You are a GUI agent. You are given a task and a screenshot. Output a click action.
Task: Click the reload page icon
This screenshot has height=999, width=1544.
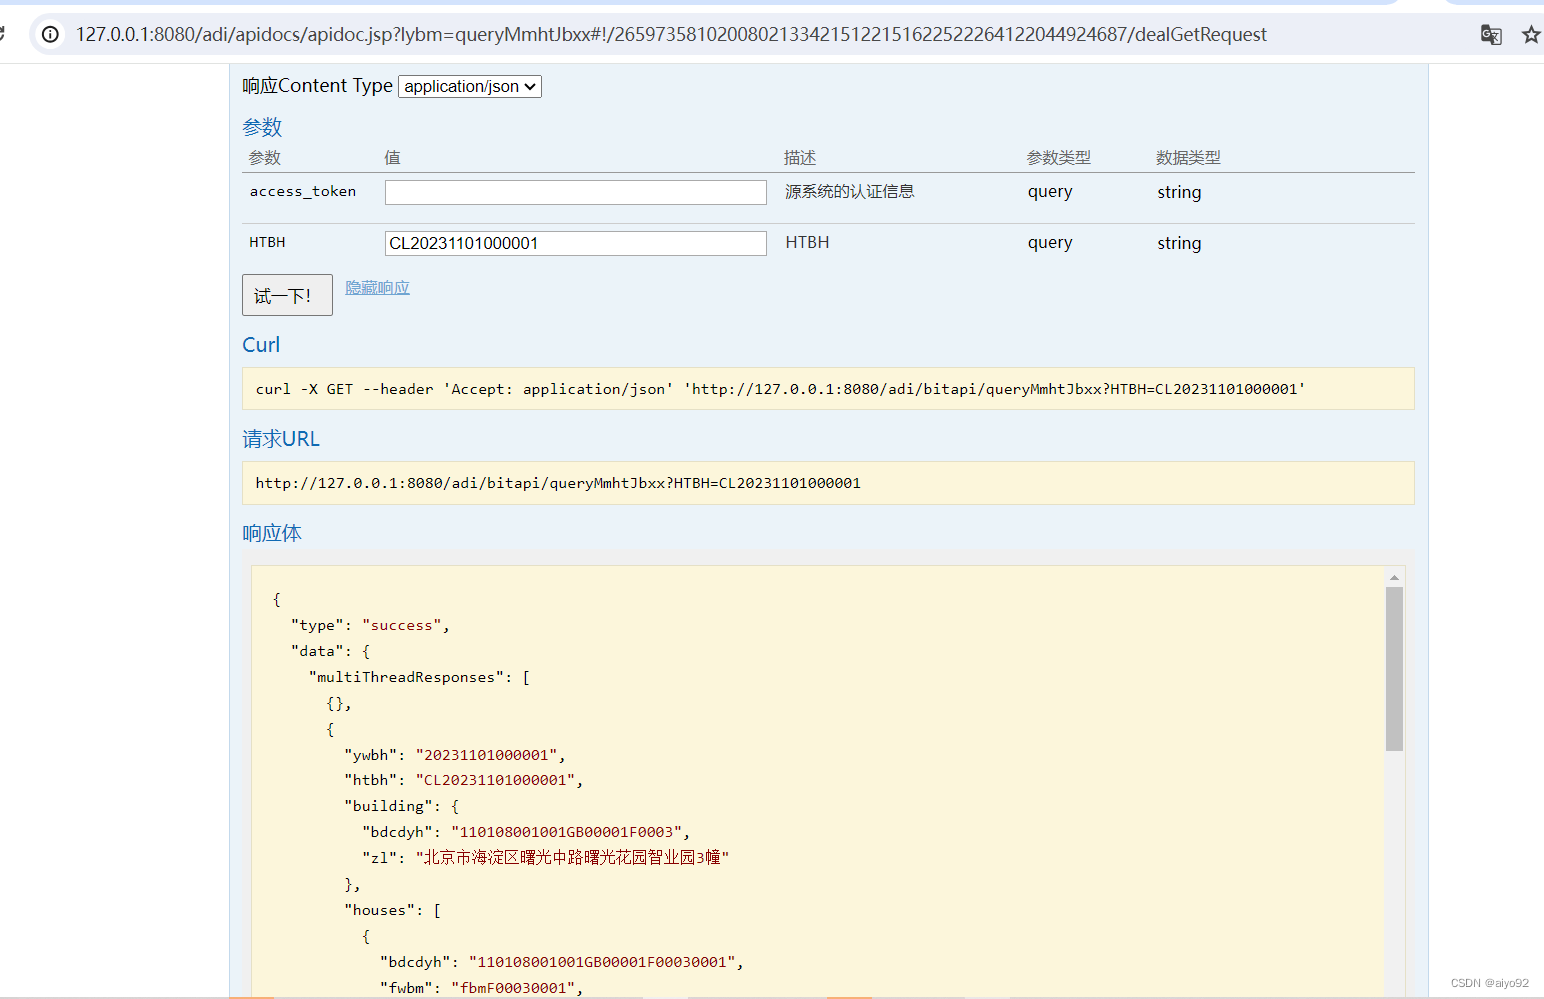pyautogui.click(x=3, y=34)
